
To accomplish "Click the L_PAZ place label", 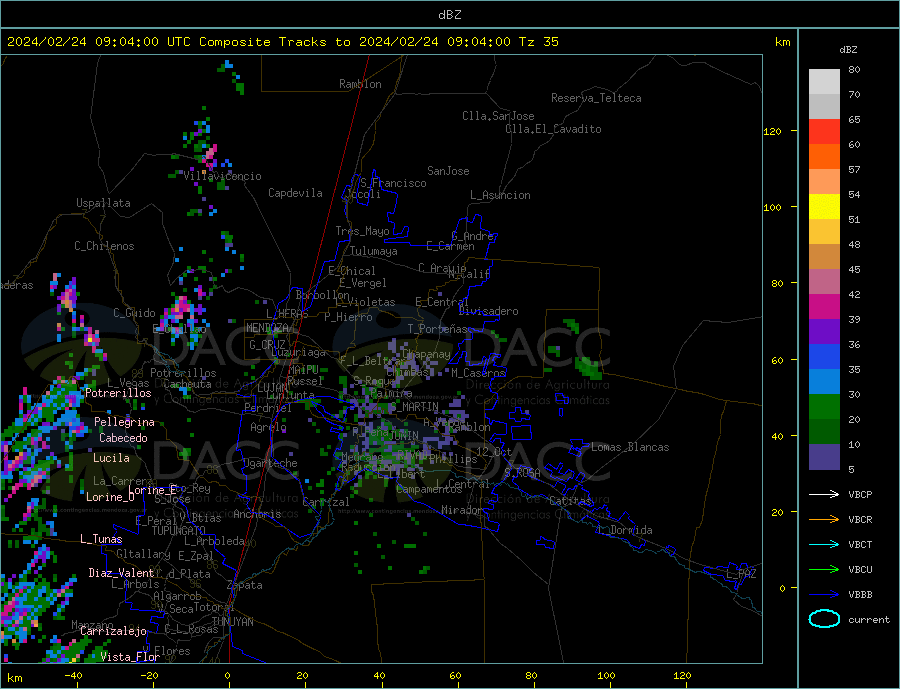I will coord(742,574).
